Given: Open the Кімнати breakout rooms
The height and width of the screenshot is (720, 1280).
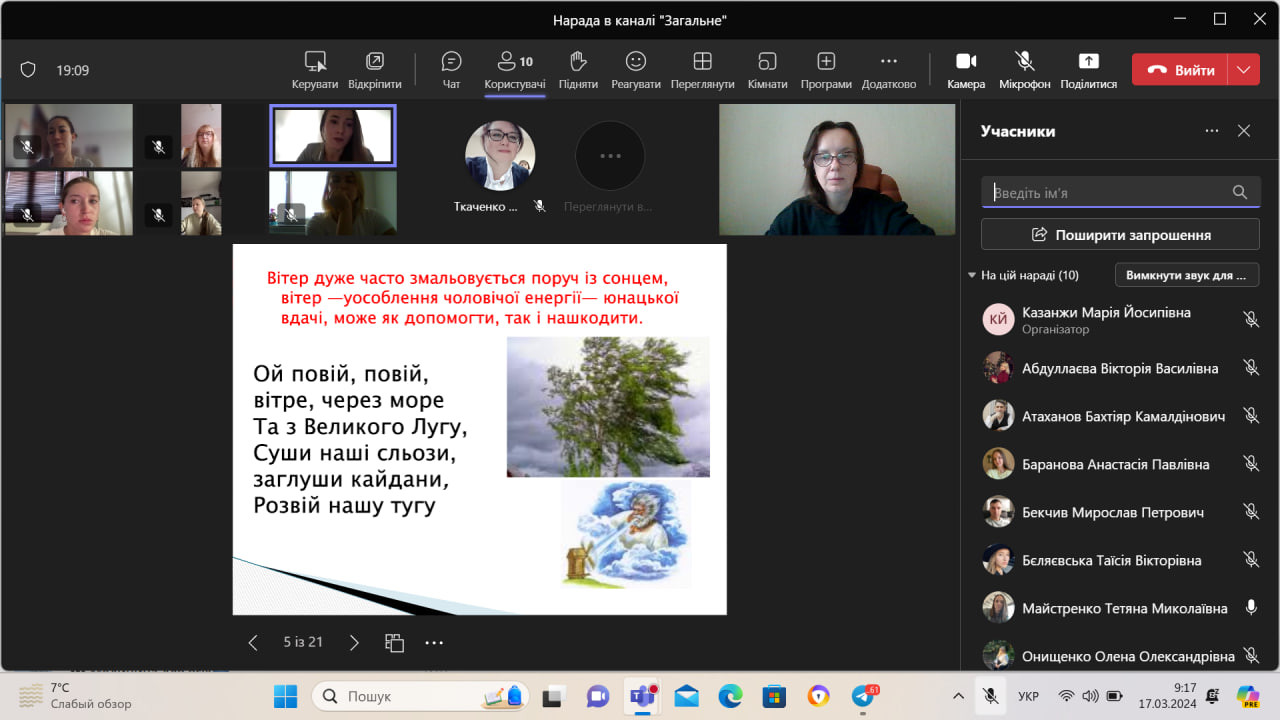Looking at the screenshot, I should [x=767, y=70].
